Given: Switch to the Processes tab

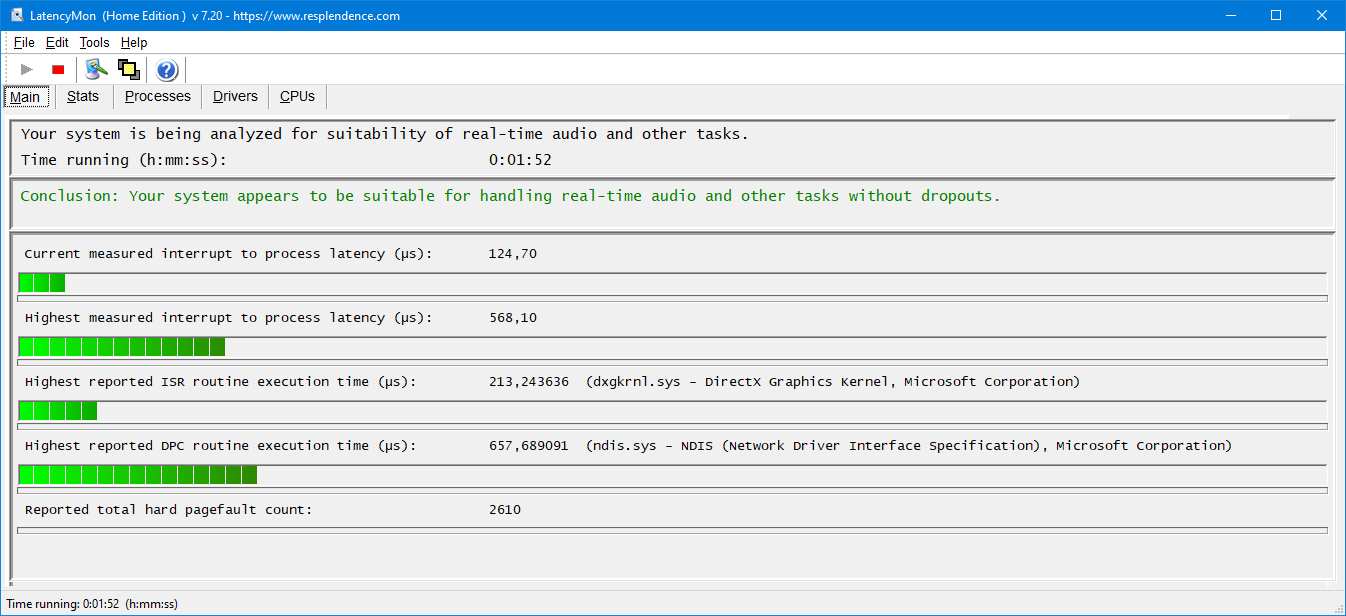Looking at the screenshot, I should pyautogui.click(x=158, y=96).
